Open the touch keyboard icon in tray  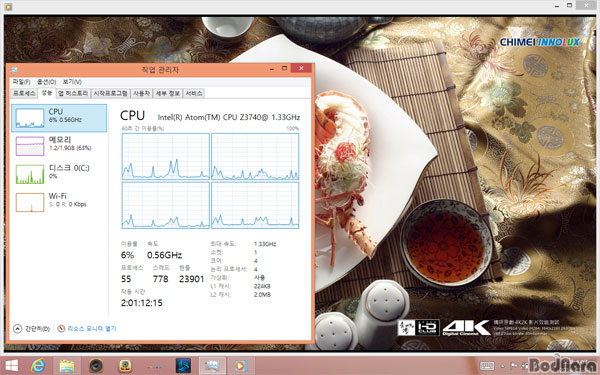[x=487, y=366]
